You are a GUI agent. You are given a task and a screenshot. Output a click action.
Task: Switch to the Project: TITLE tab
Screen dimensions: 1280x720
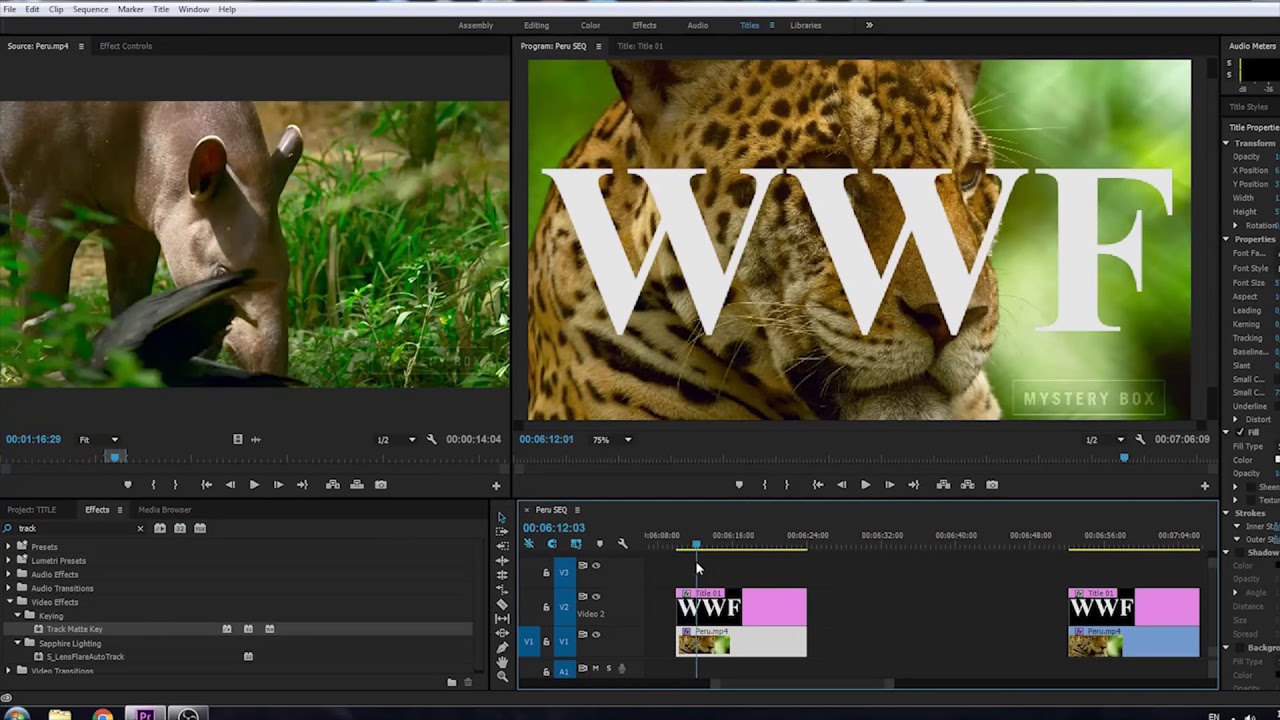32,510
